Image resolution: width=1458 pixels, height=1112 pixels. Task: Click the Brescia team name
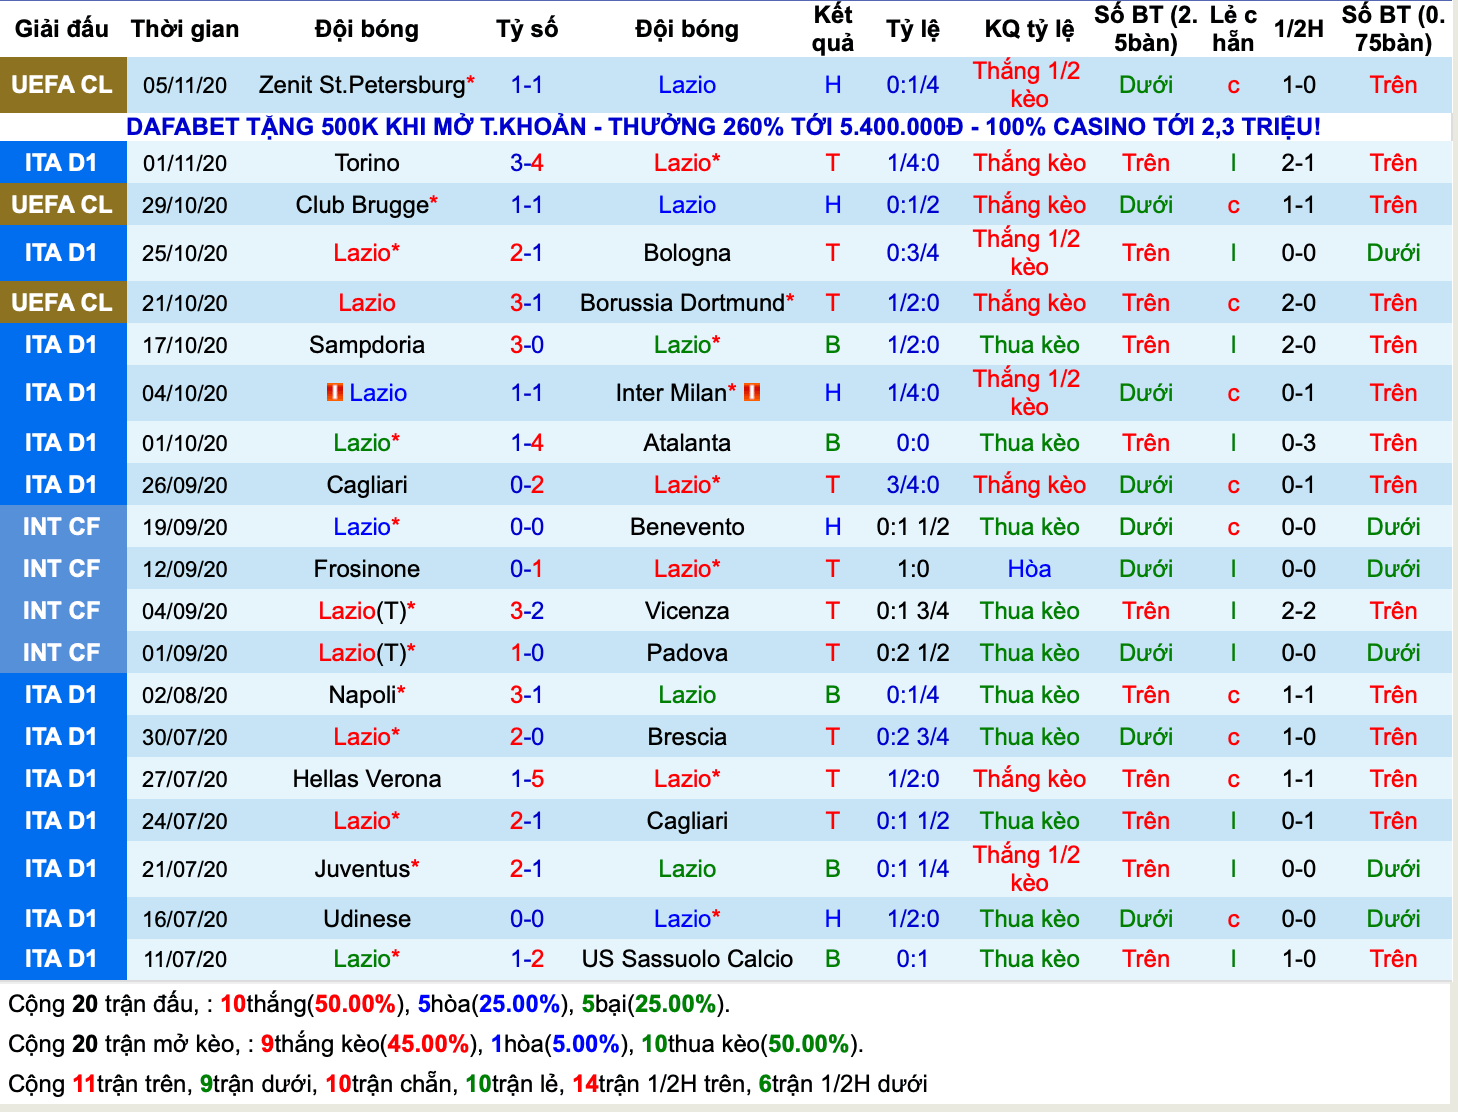point(687,737)
